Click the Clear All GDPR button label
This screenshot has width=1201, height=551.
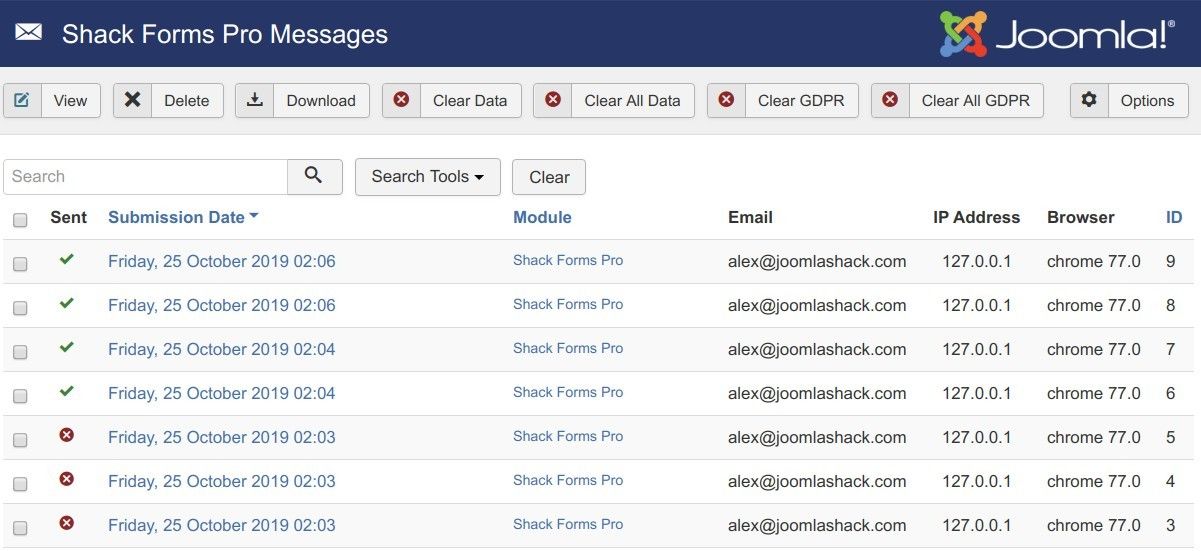976,100
